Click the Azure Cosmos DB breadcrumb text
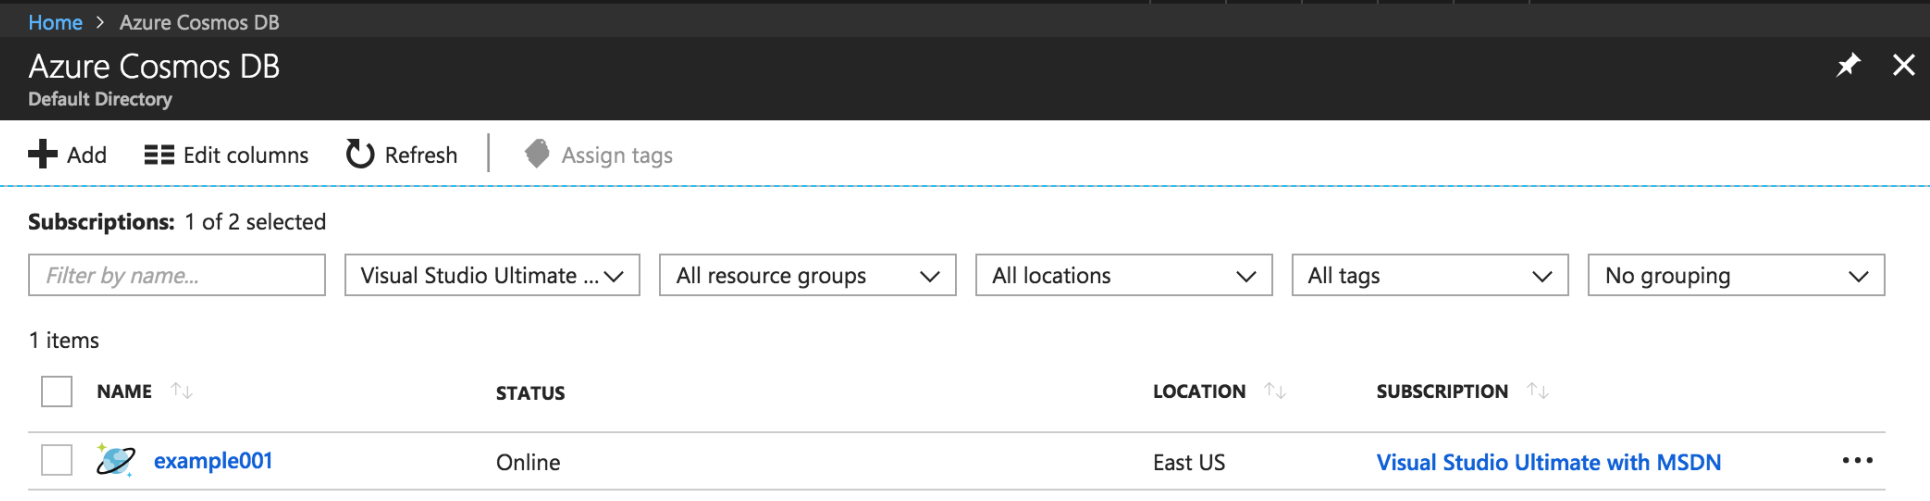This screenshot has height=501, width=1930. [x=199, y=22]
